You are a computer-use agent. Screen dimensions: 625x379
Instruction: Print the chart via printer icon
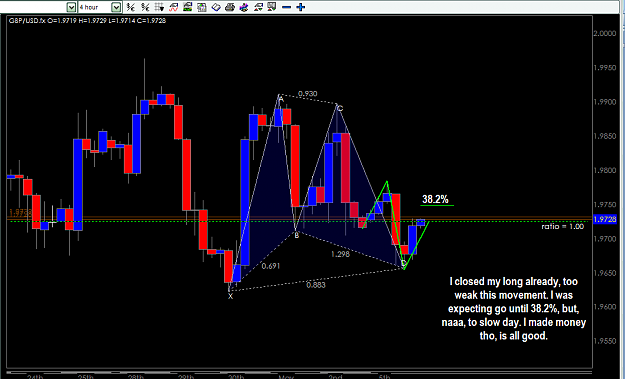pyautogui.click(x=230, y=7)
